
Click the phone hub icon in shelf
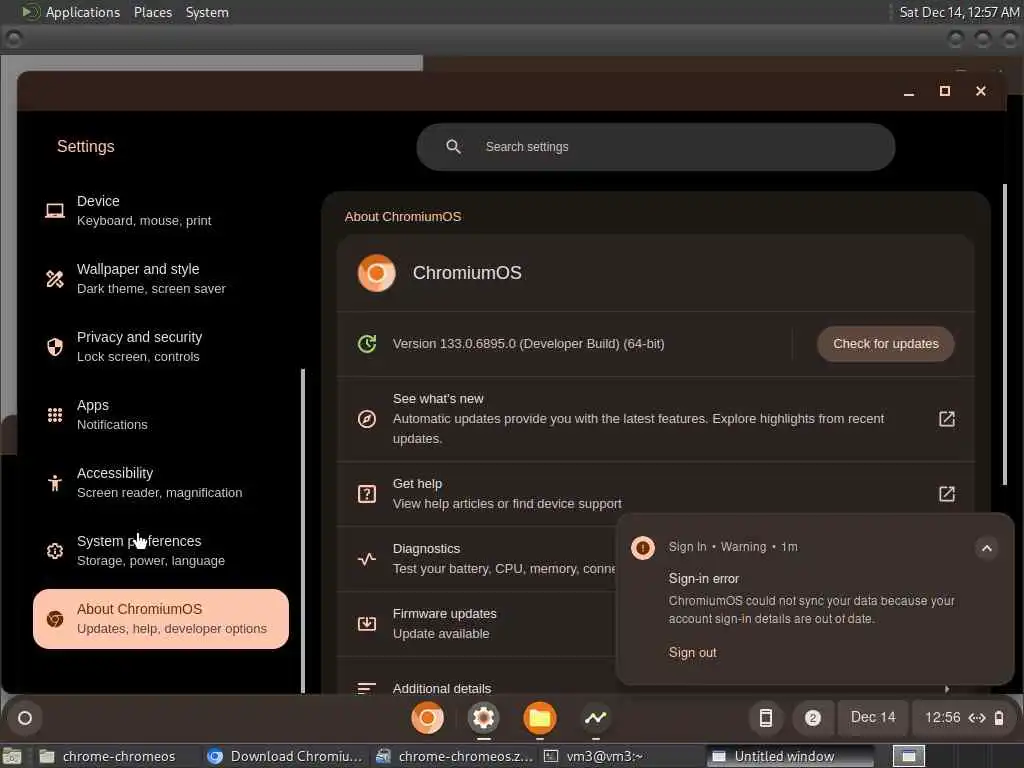click(x=765, y=718)
